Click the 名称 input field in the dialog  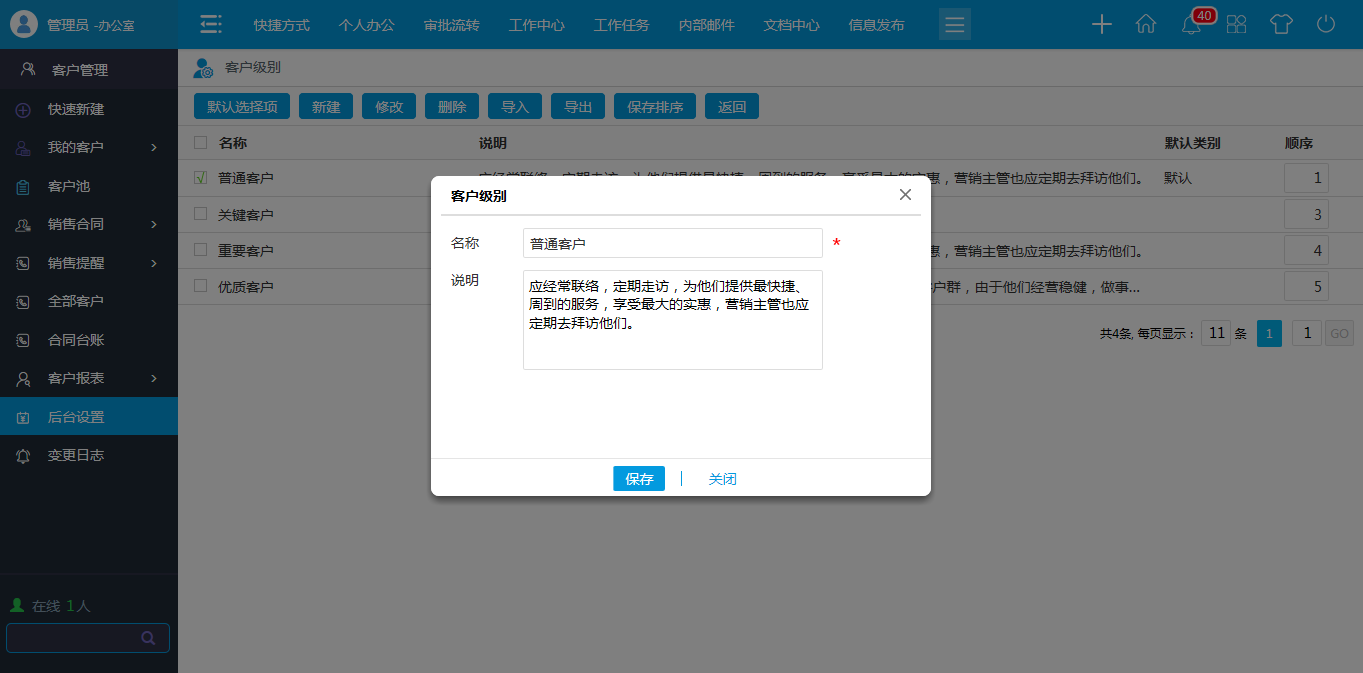(x=671, y=242)
